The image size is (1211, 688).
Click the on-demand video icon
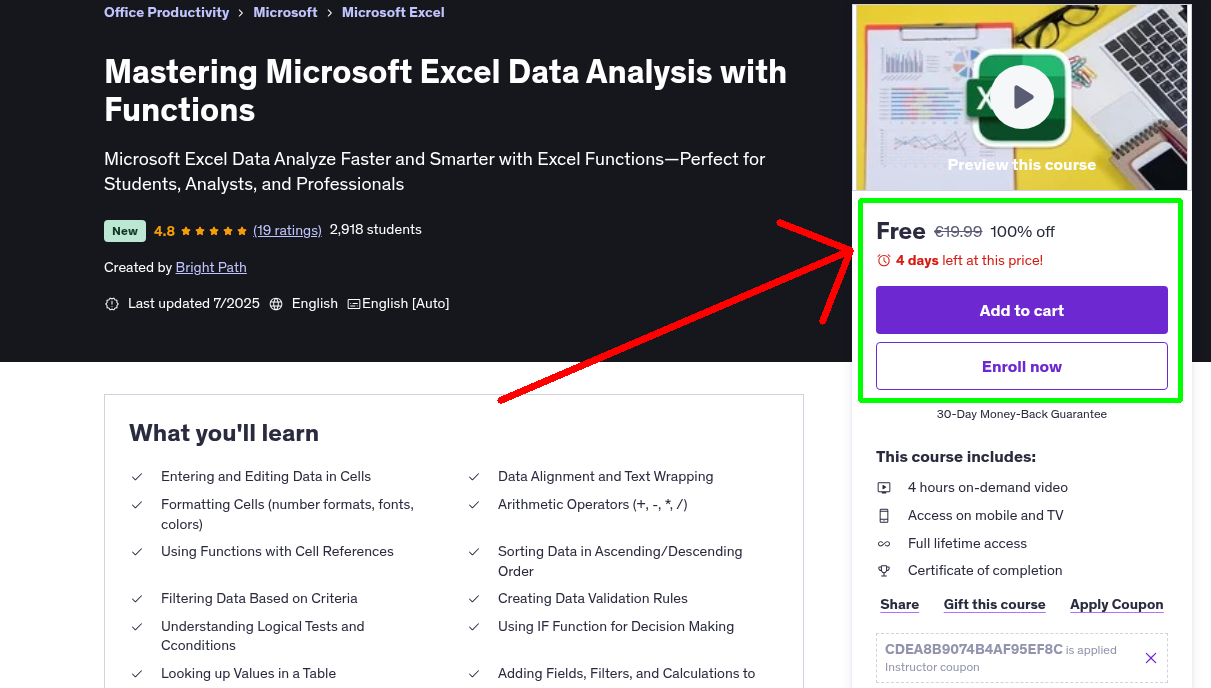(884, 488)
